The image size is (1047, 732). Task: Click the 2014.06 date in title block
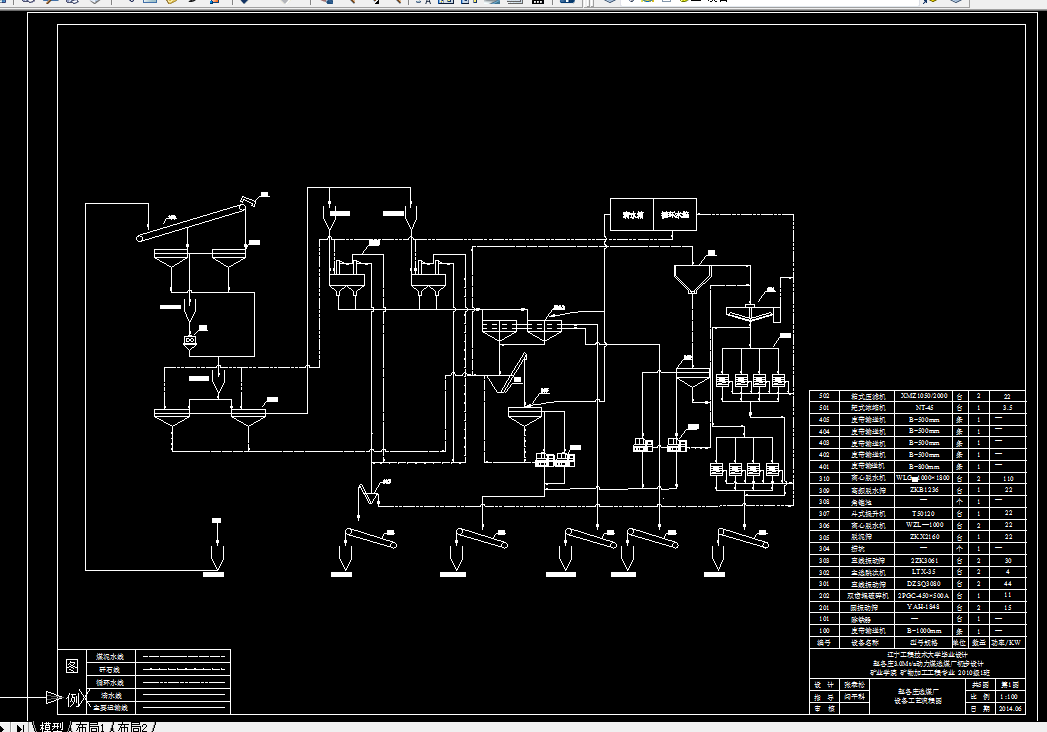click(x=1010, y=709)
